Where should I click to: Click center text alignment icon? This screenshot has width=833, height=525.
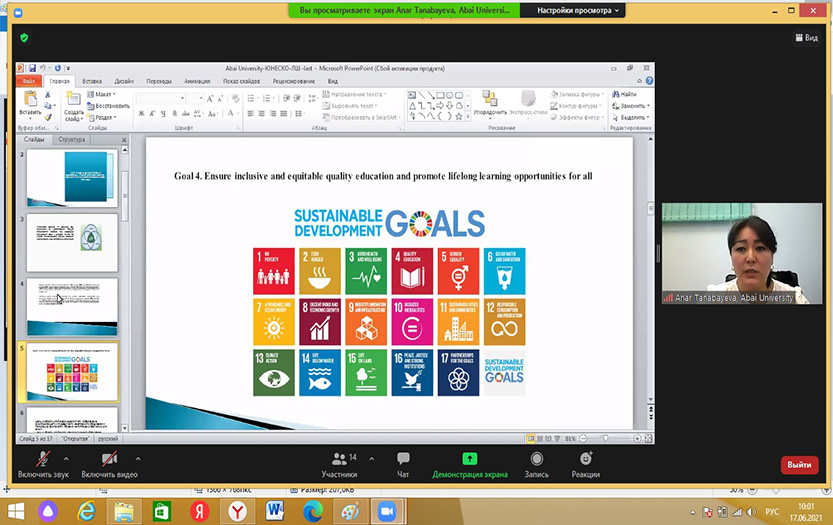coord(262,113)
